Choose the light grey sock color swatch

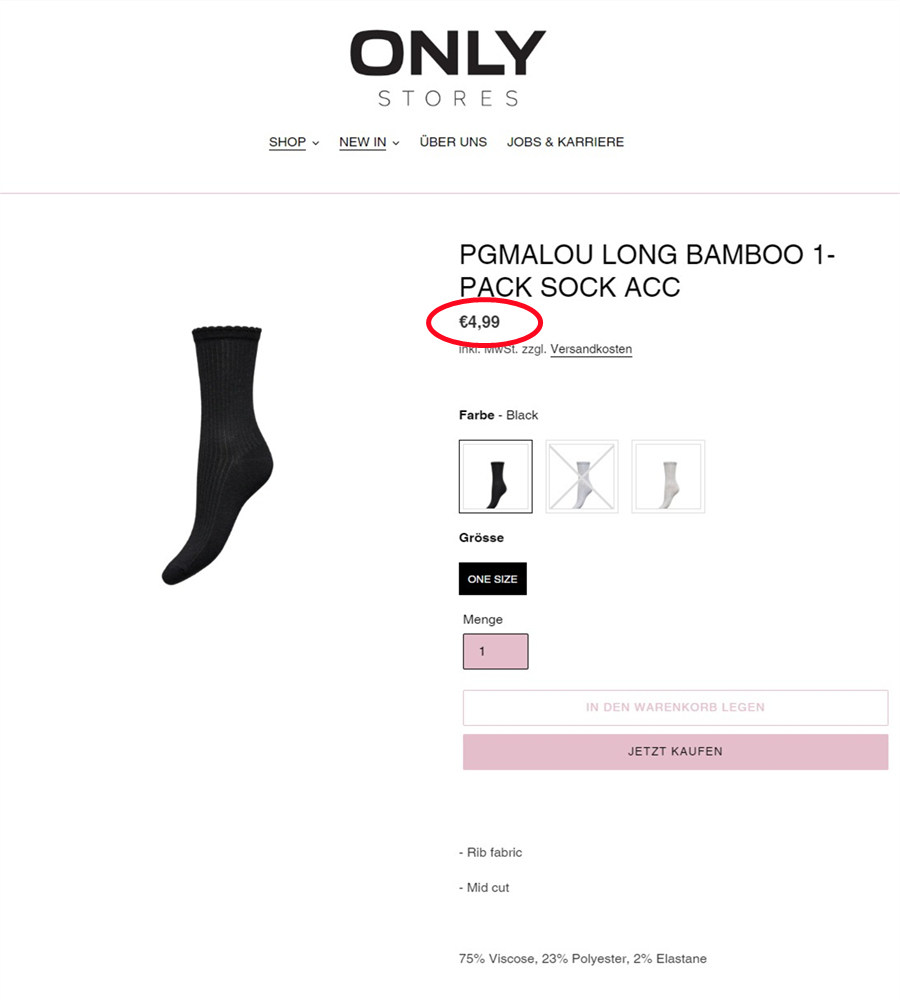(668, 477)
